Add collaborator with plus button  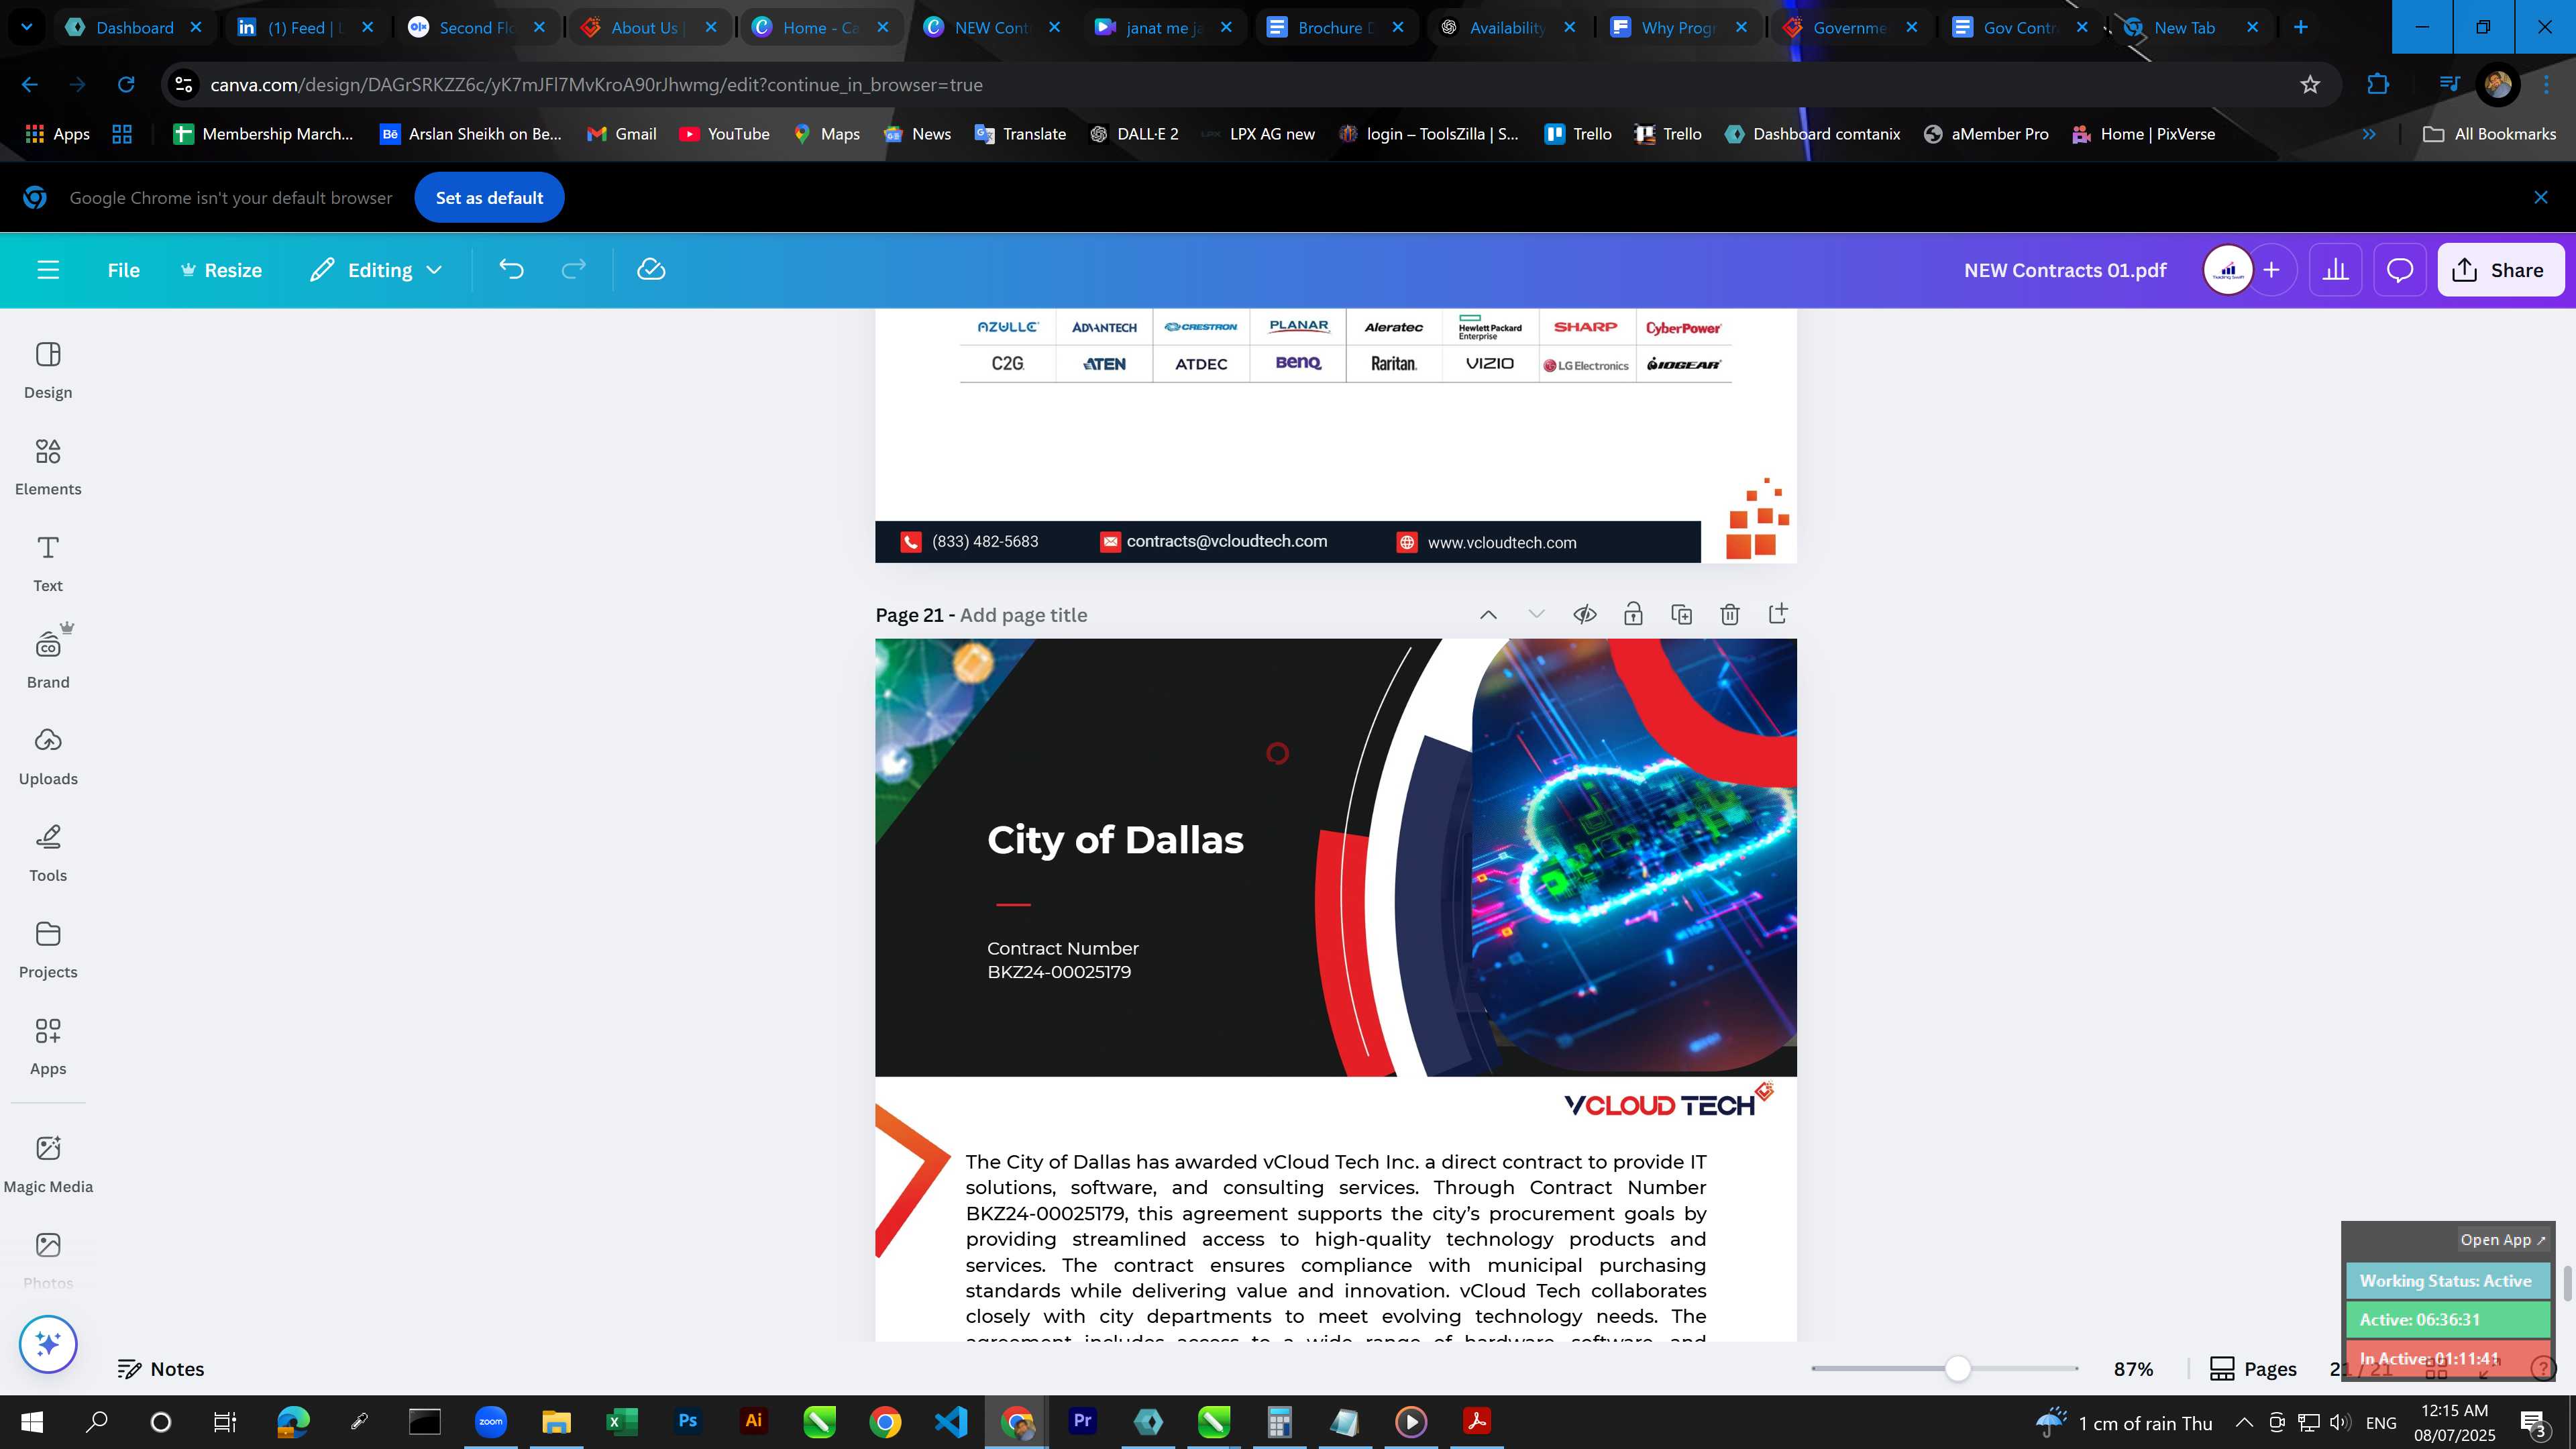2272,270
